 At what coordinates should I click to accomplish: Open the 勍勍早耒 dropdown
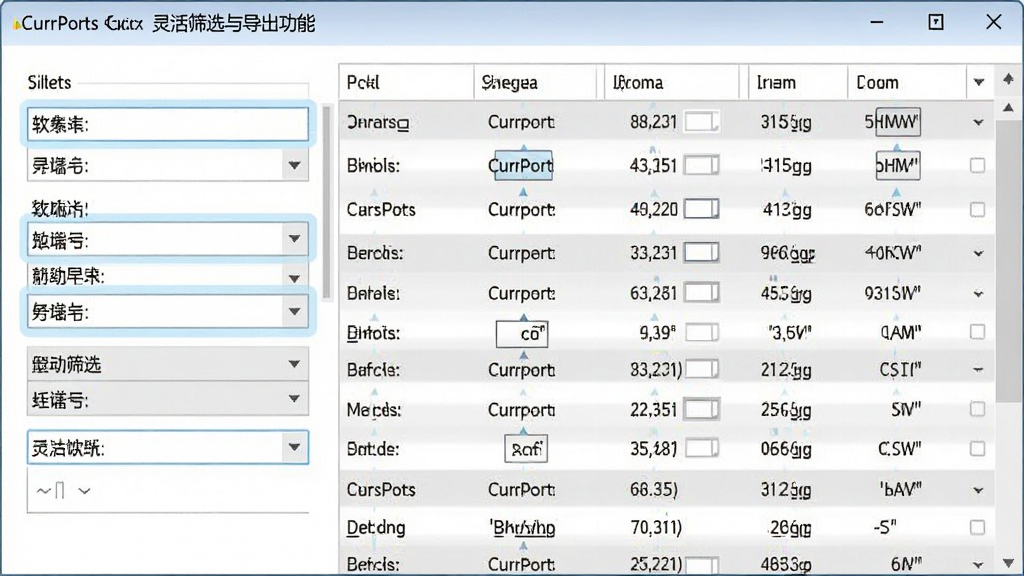[295, 278]
